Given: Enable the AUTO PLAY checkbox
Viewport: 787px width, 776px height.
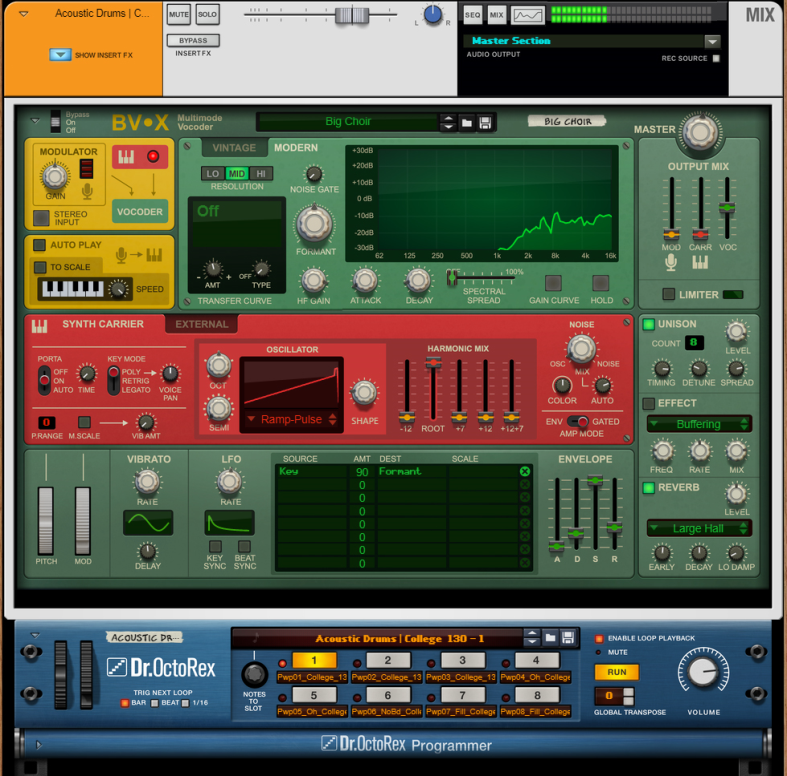Looking at the screenshot, I should tap(39, 245).
